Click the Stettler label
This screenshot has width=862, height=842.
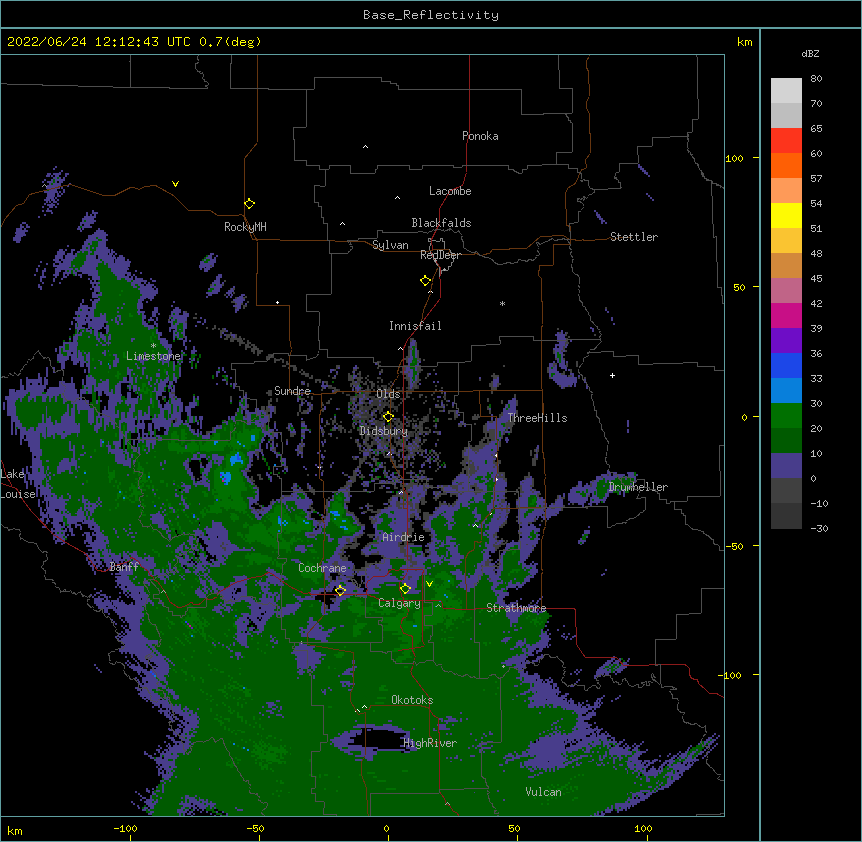coord(634,237)
